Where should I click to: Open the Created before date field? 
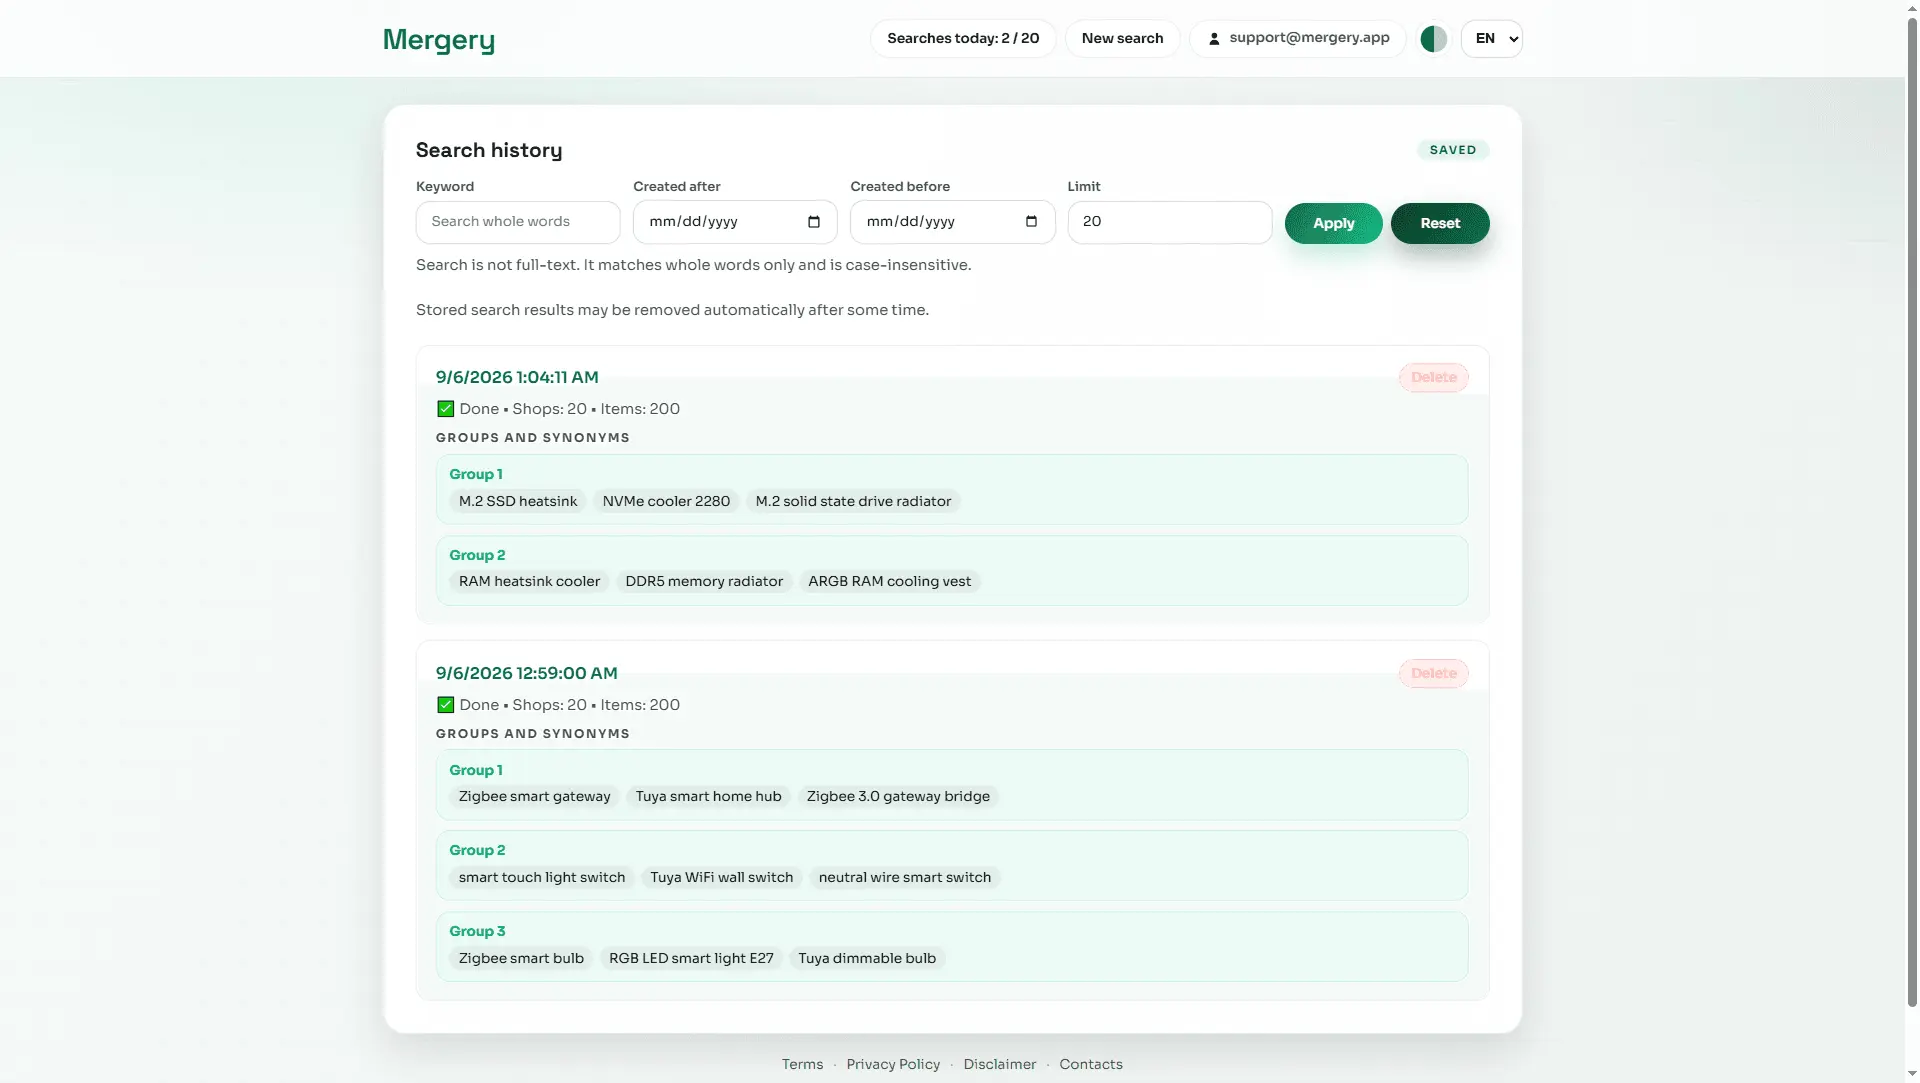pos(952,222)
